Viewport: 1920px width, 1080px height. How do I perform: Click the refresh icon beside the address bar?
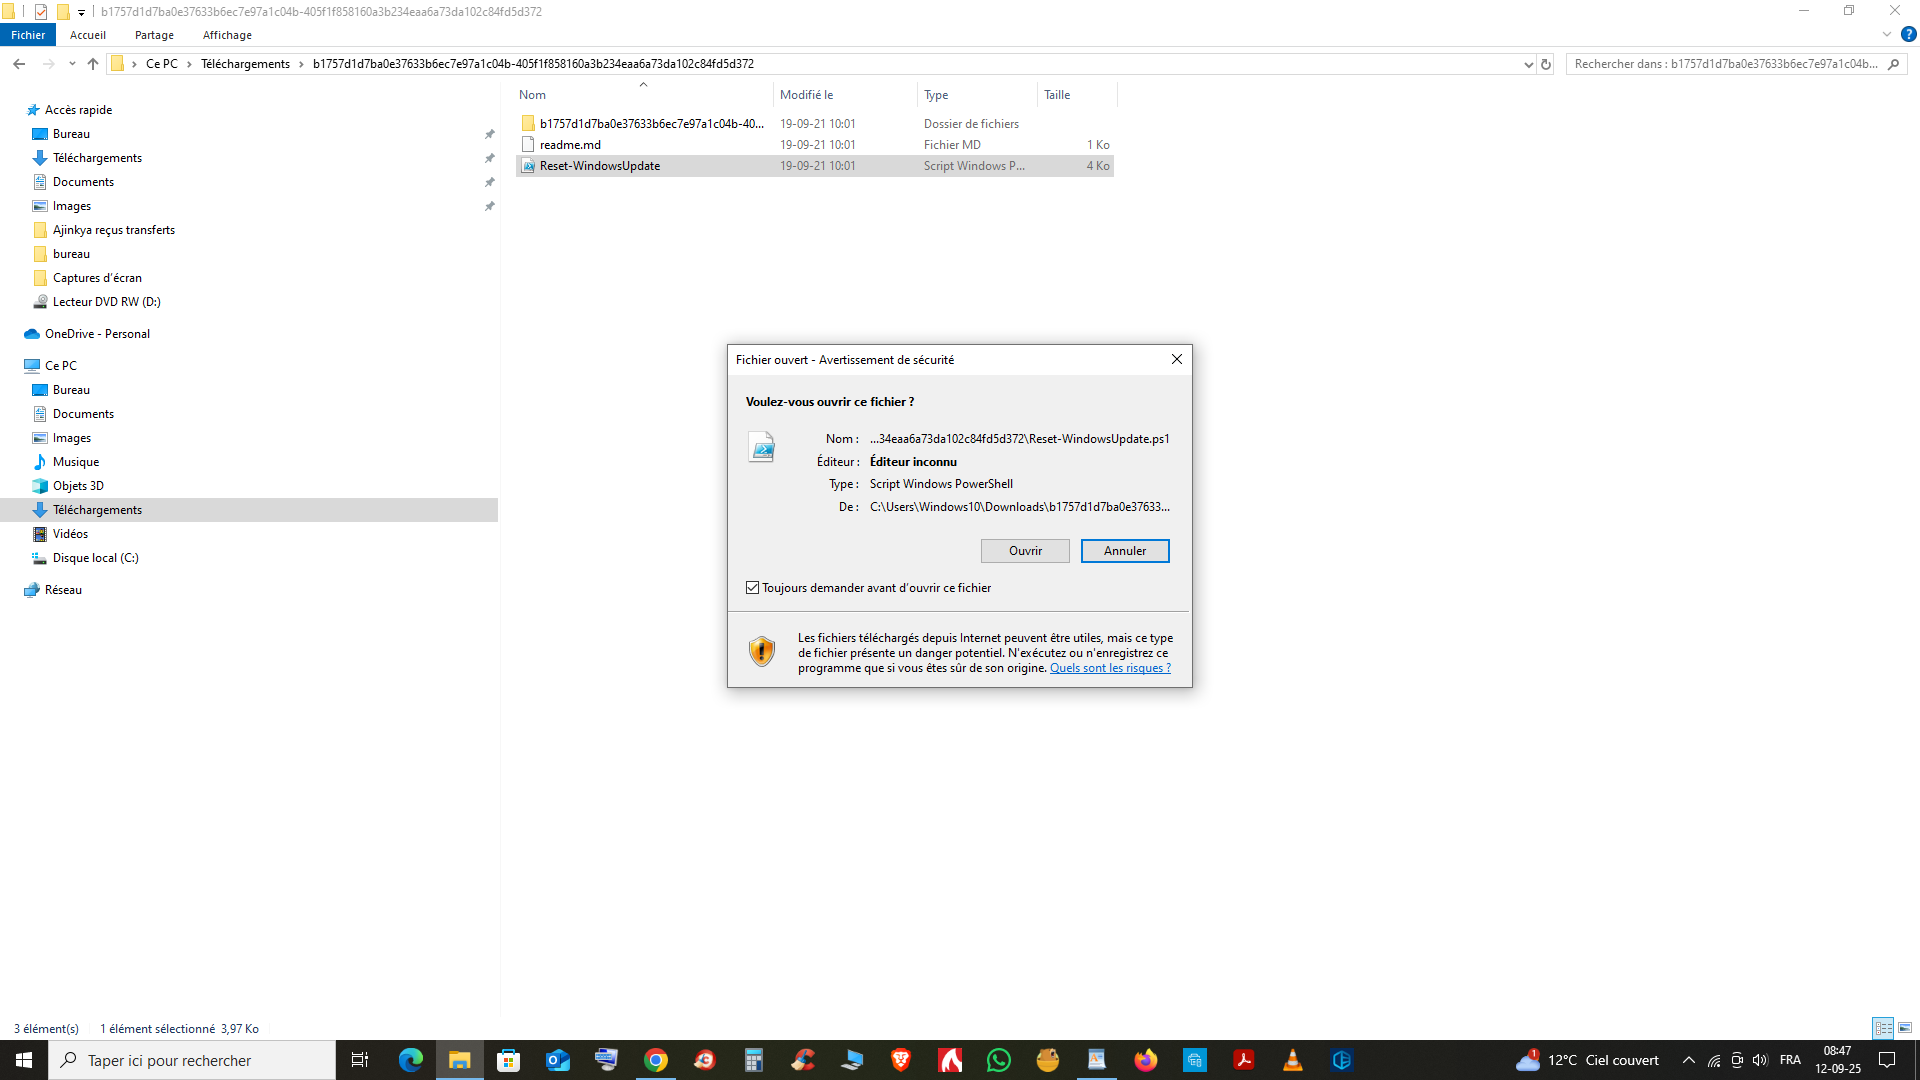coord(1546,64)
